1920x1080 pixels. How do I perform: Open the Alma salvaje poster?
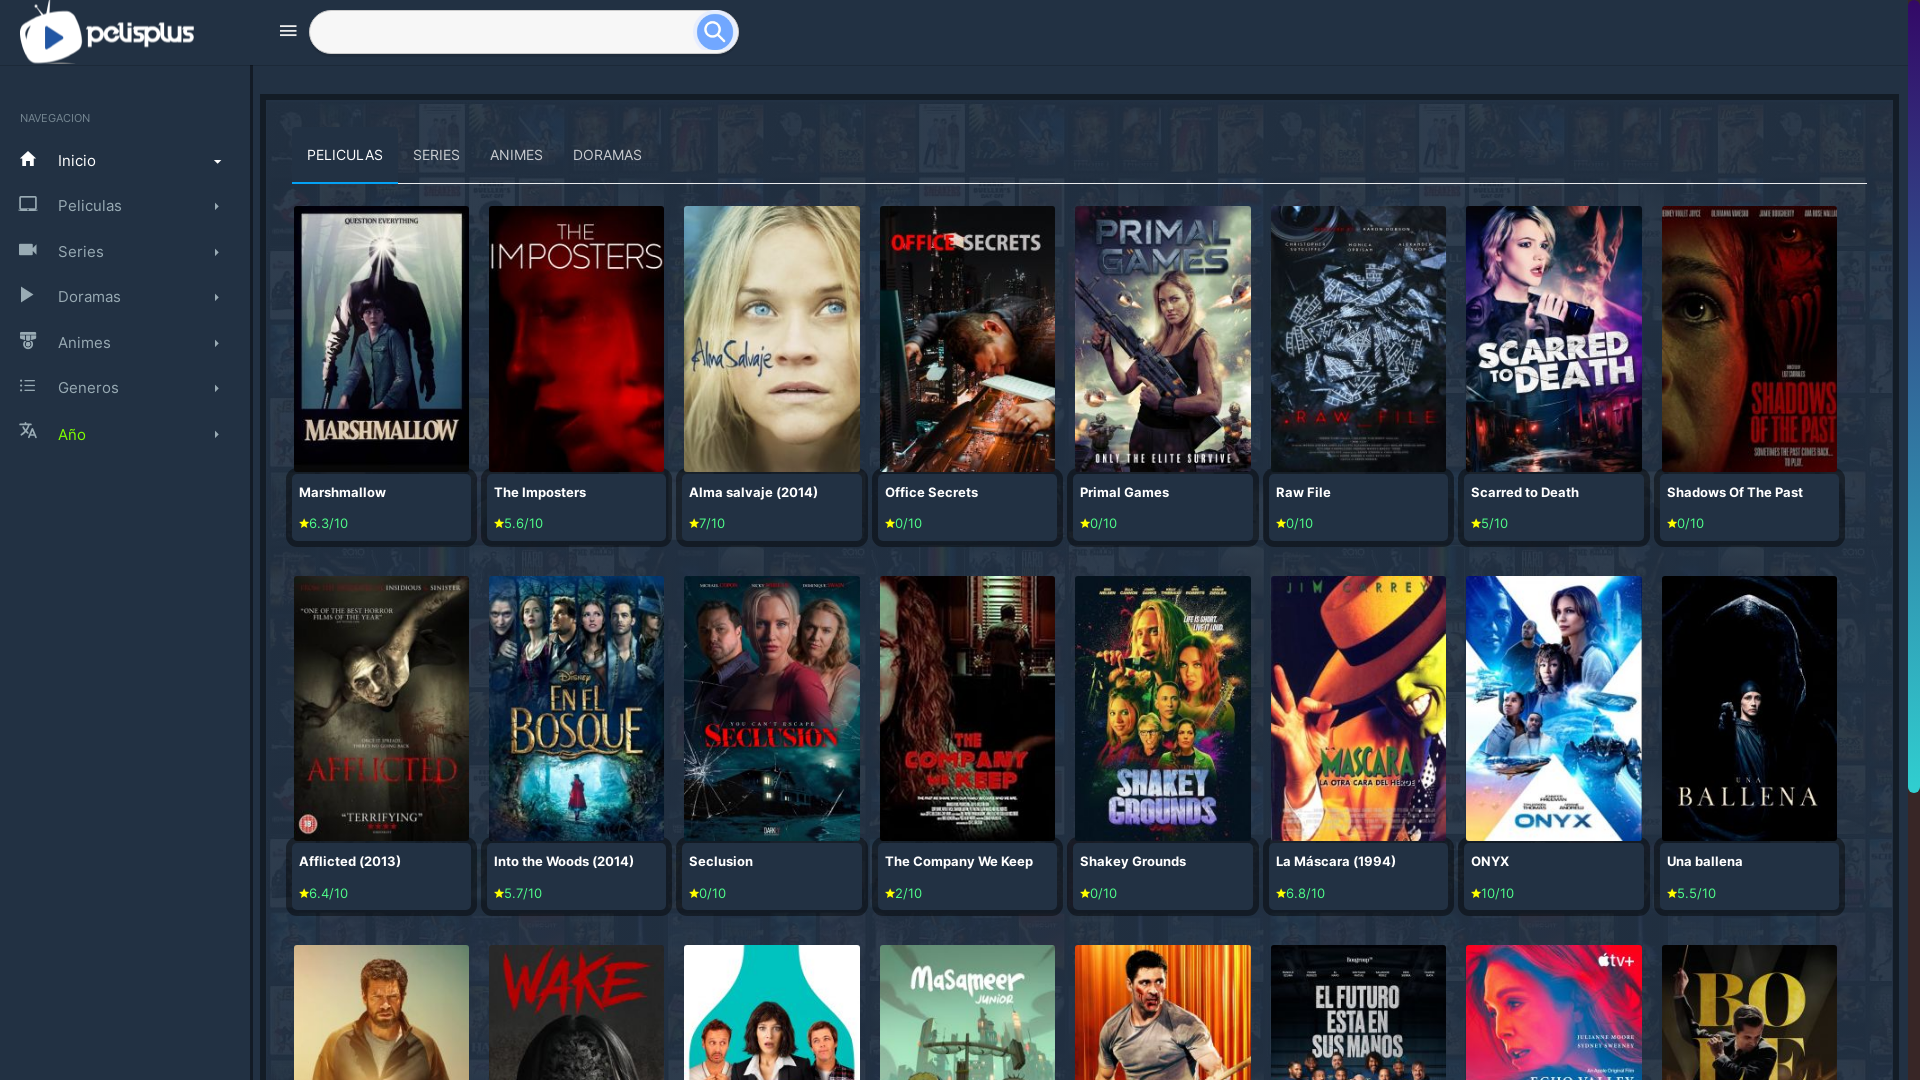click(x=772, y=339)
